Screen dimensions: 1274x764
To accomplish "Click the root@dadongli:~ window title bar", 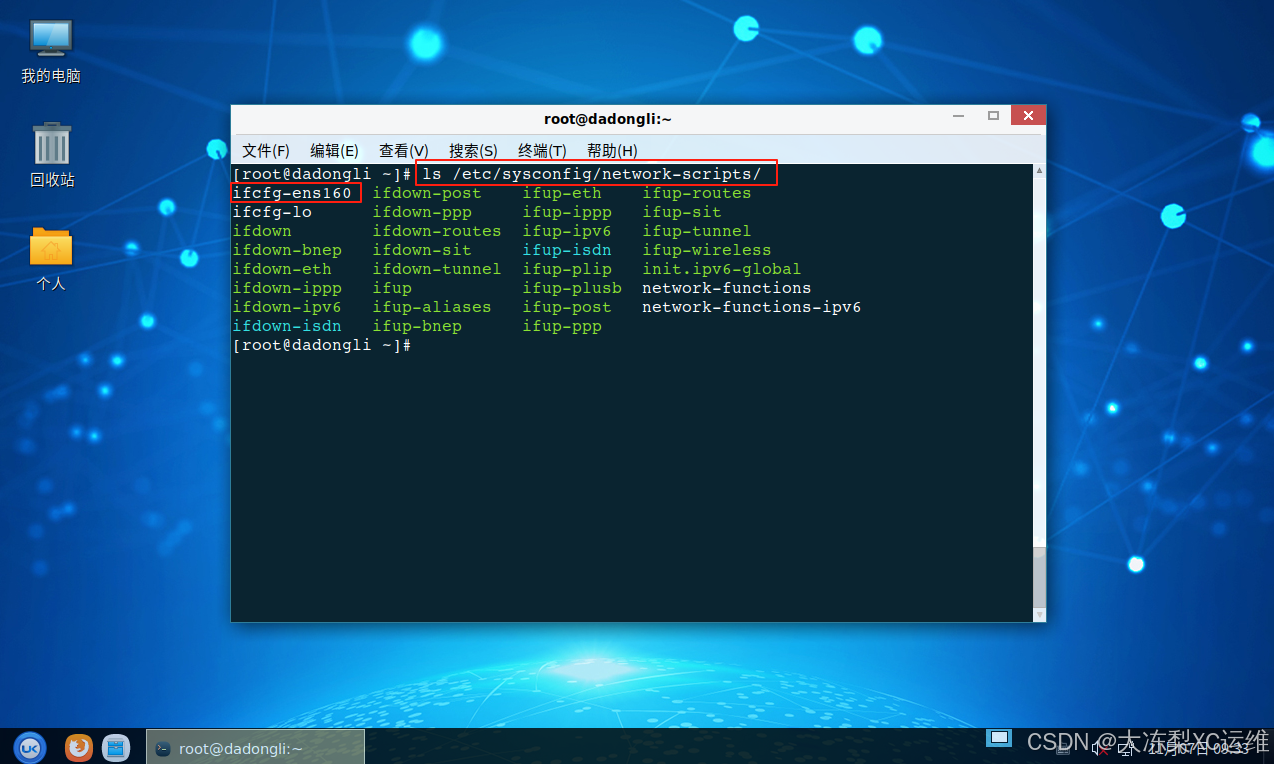I will 608,118.
